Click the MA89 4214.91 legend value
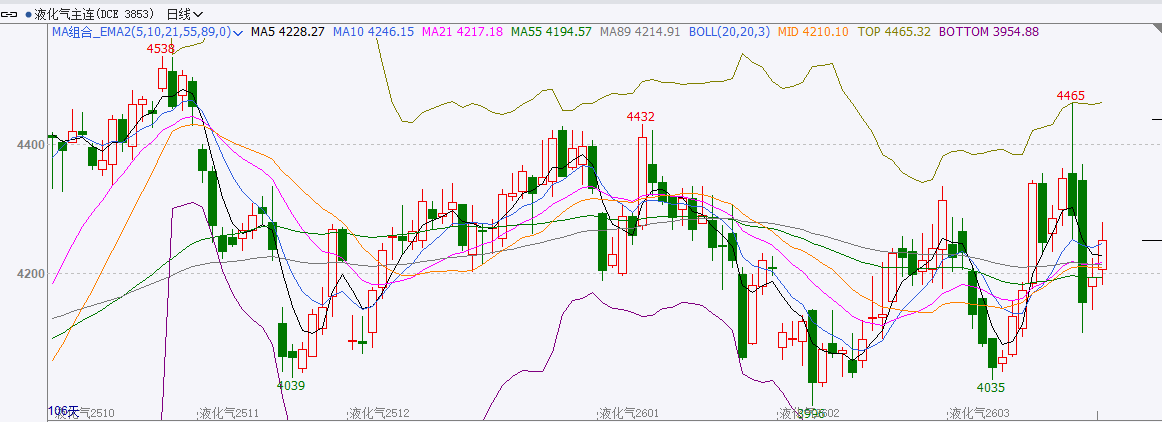The height and width of the screenshot is (422, 1162). click(x=640, y=32)
